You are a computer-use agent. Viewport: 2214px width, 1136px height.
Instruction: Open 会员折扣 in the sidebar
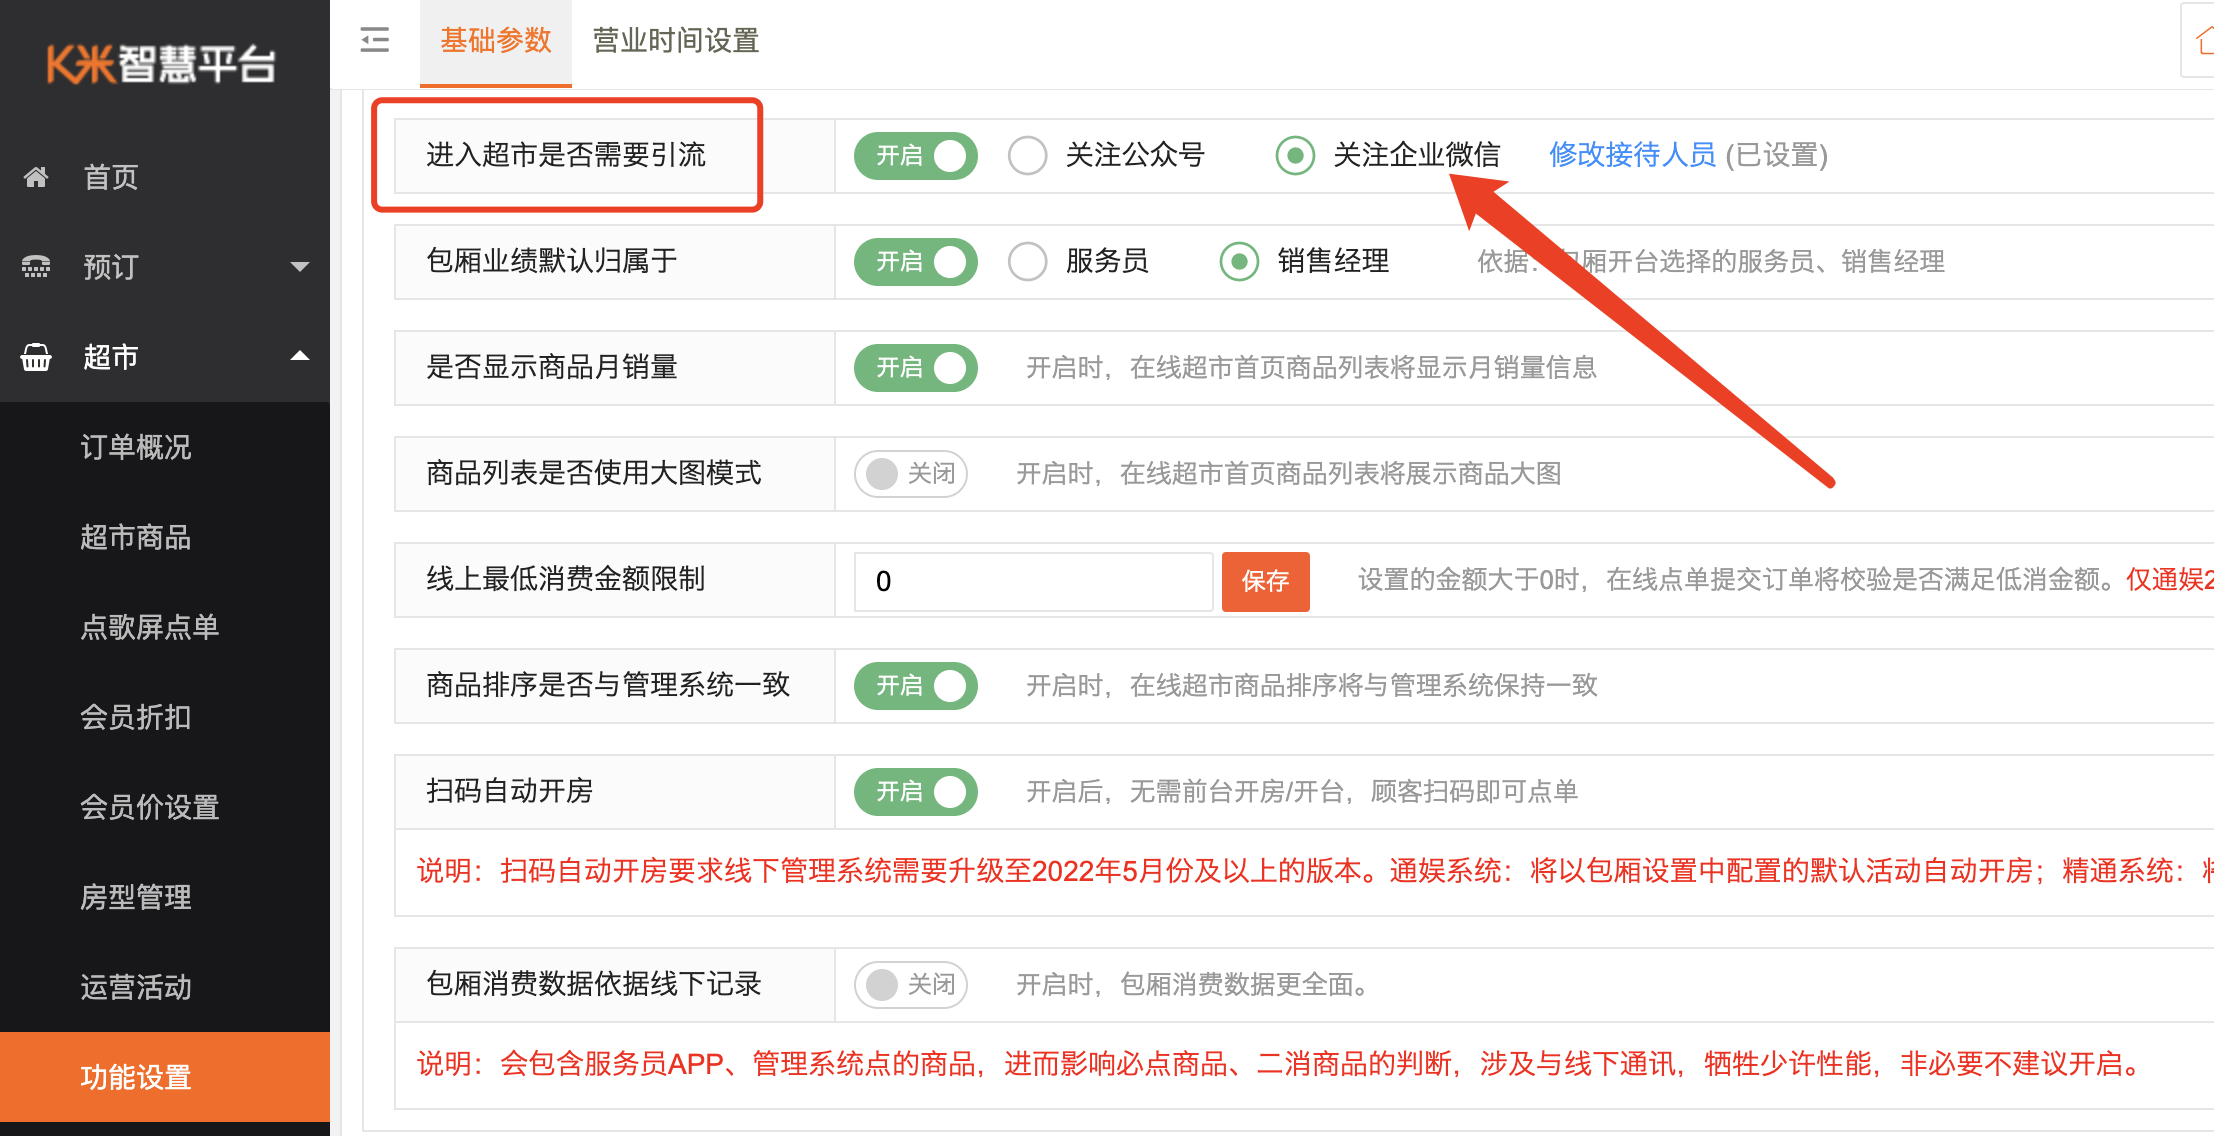coord(136,717)
